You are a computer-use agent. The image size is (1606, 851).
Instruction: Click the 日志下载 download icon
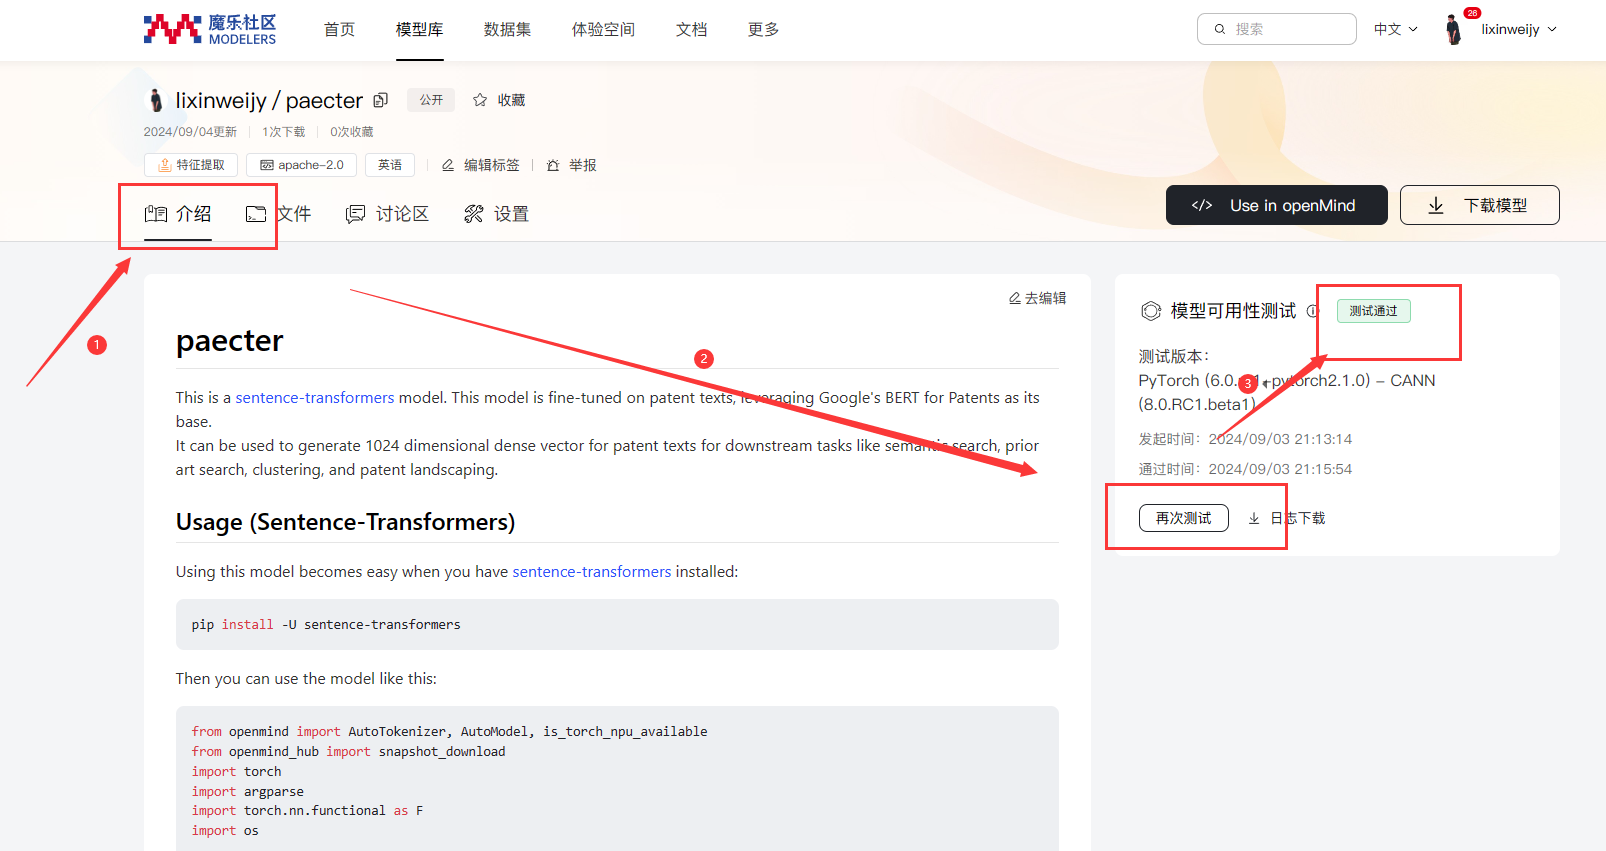coord(1254,518)
